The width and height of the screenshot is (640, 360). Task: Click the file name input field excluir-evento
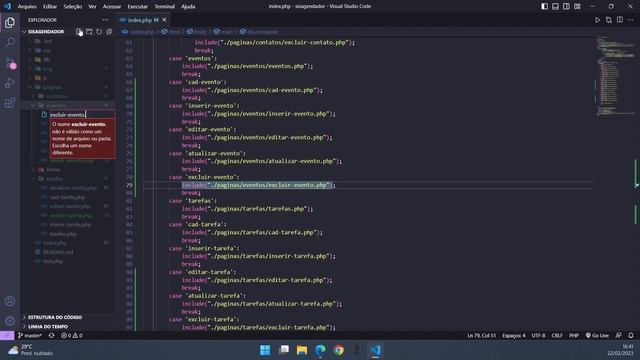82,115
